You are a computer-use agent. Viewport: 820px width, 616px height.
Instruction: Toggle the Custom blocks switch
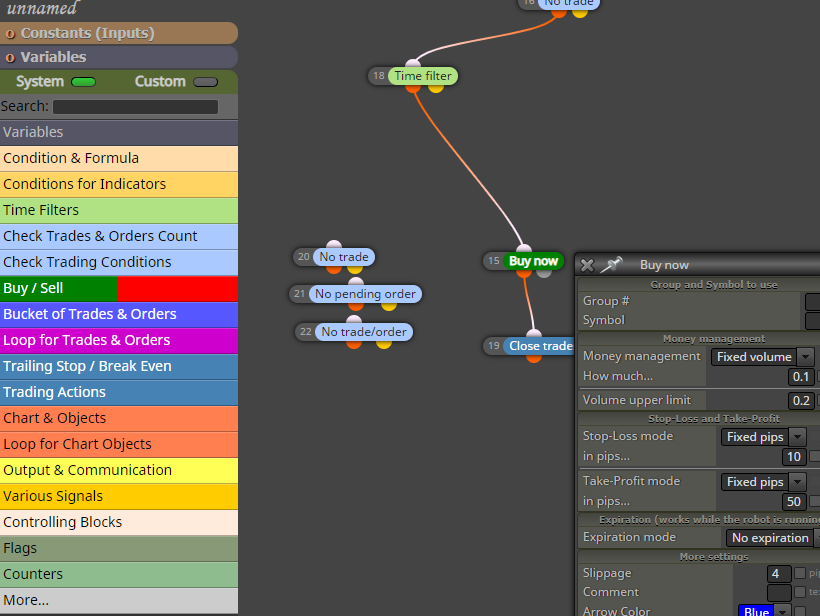point(206,82)
